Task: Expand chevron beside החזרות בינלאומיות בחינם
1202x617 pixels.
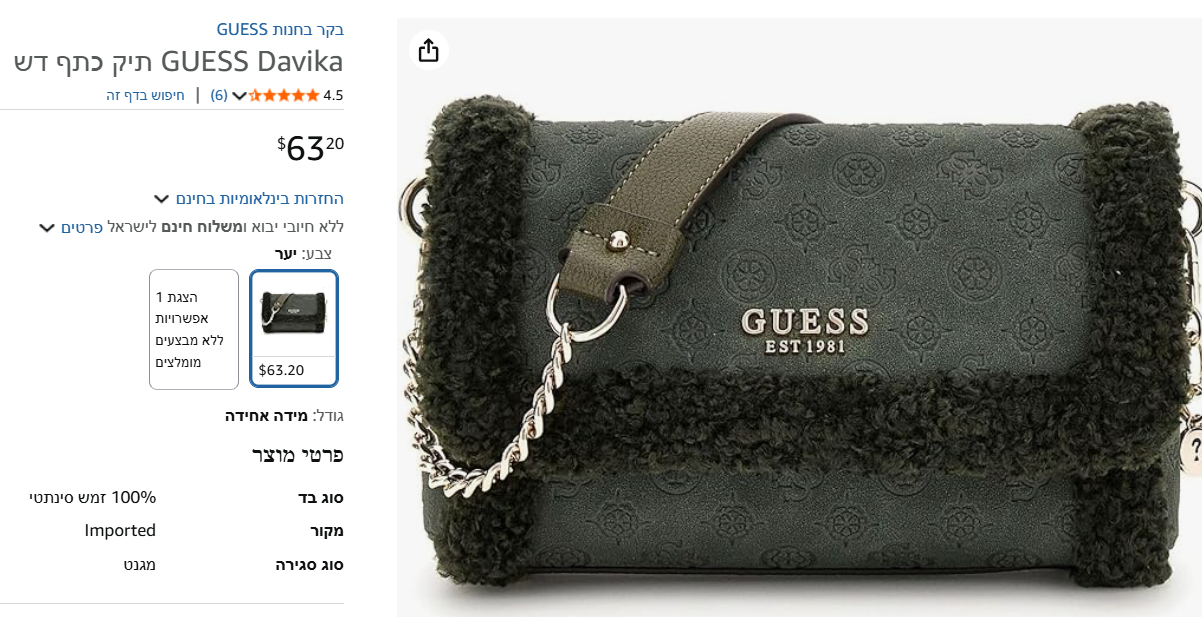Action: pyautogui.click(x=162, y=198)
